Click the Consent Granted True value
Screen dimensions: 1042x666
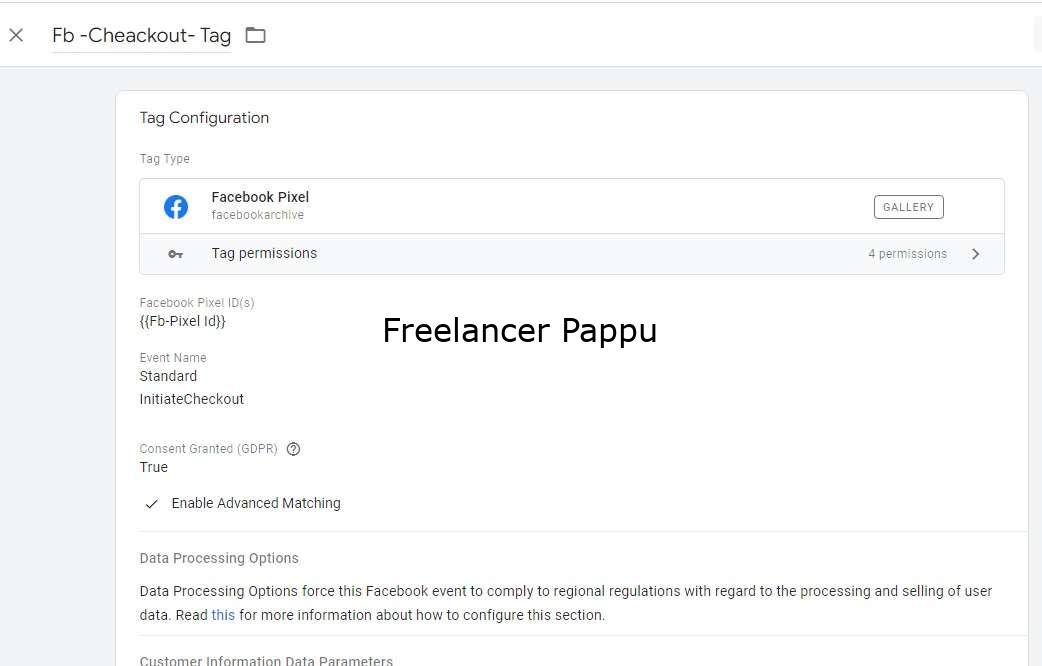coord(154,467)
